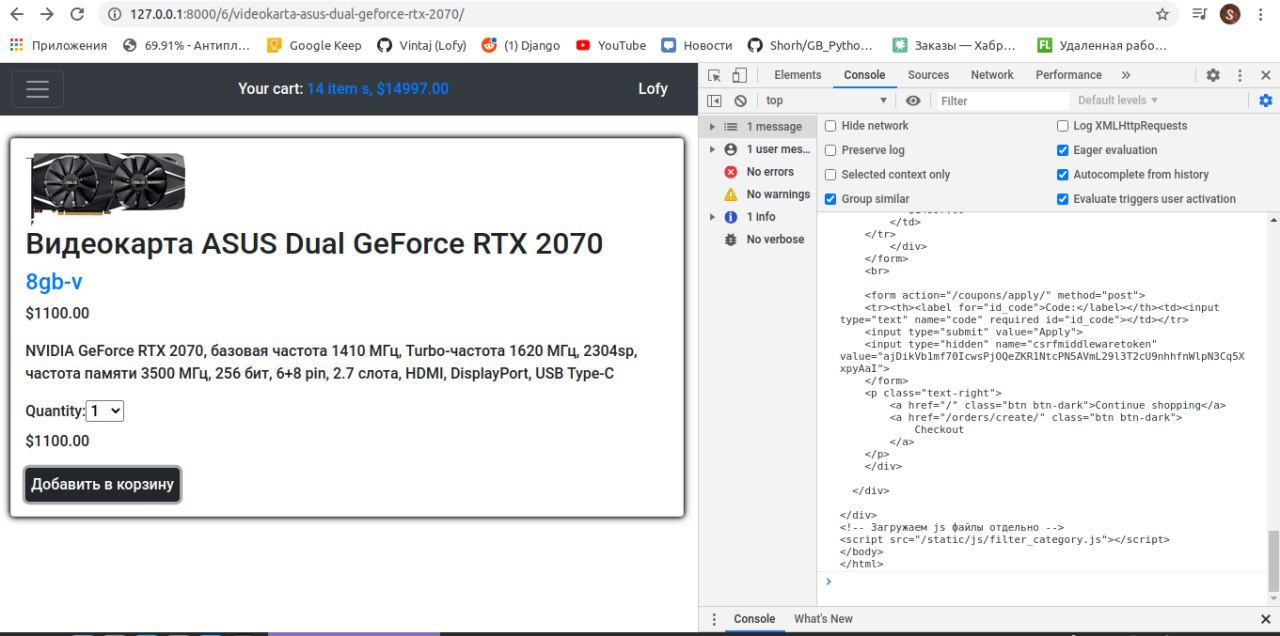The image size is (1280, 636).
Task: Open cart link 14 items
Action: pos(378,89)
